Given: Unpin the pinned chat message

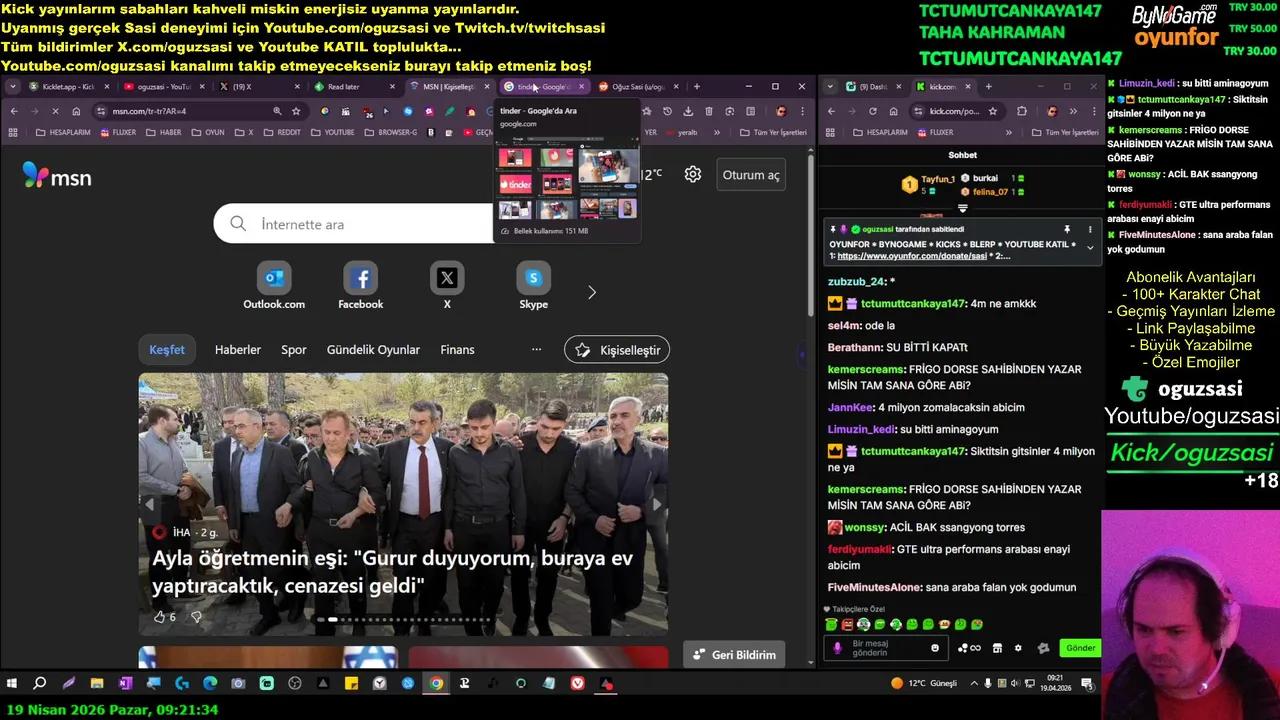Looking at the screenshot, I should tap(1067, 229).
